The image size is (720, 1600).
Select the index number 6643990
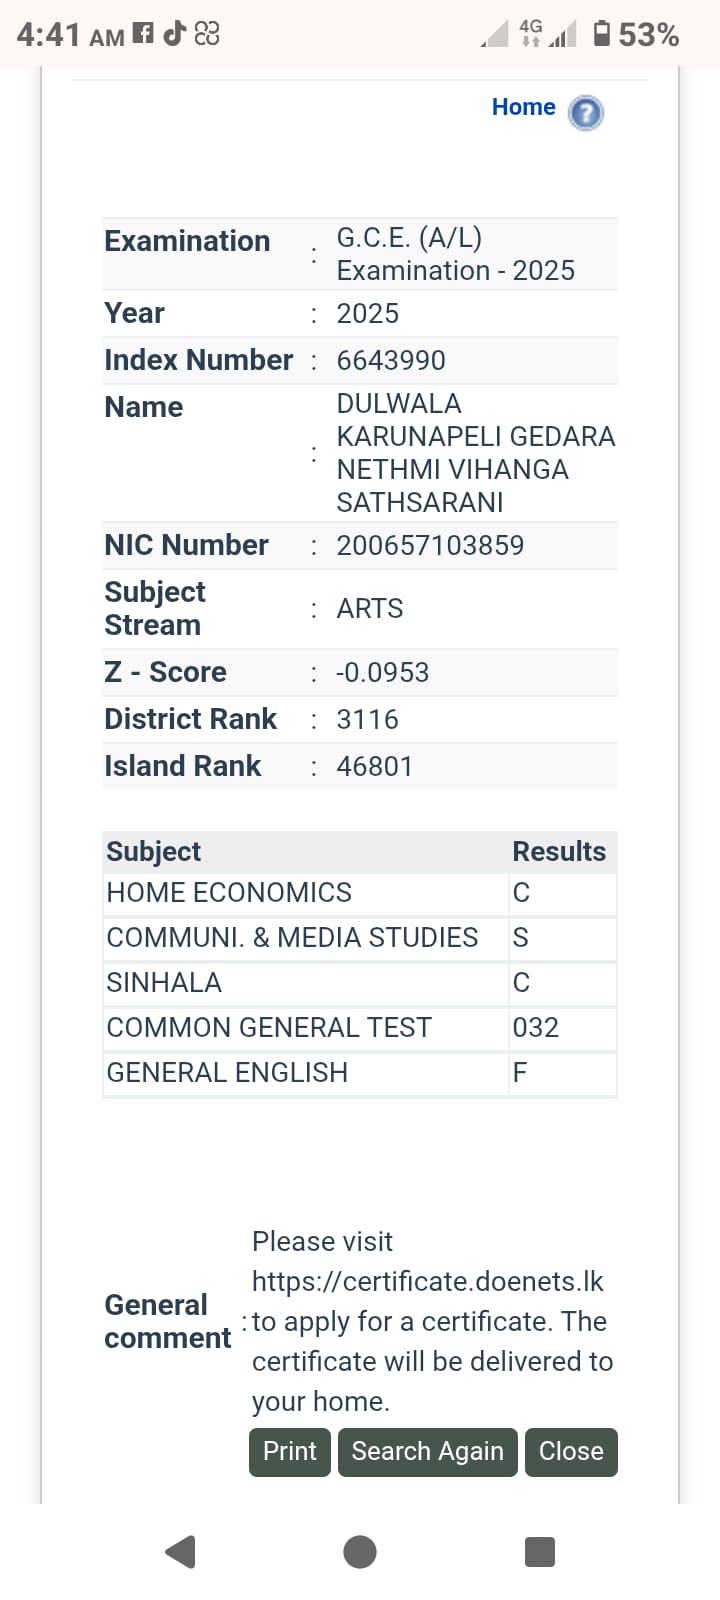pyautogui.click(x=391, y=361)
